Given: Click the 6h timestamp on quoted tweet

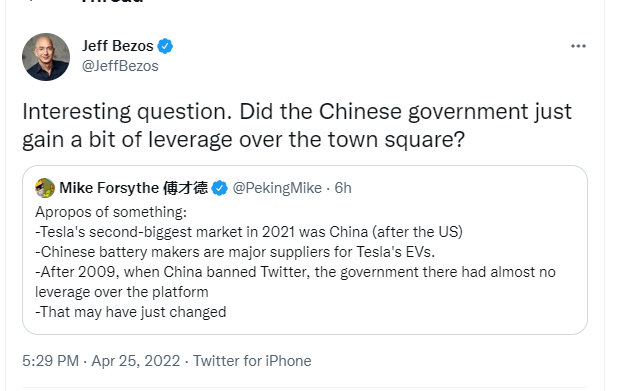Looking at the screenshot, I should (343, 188).
